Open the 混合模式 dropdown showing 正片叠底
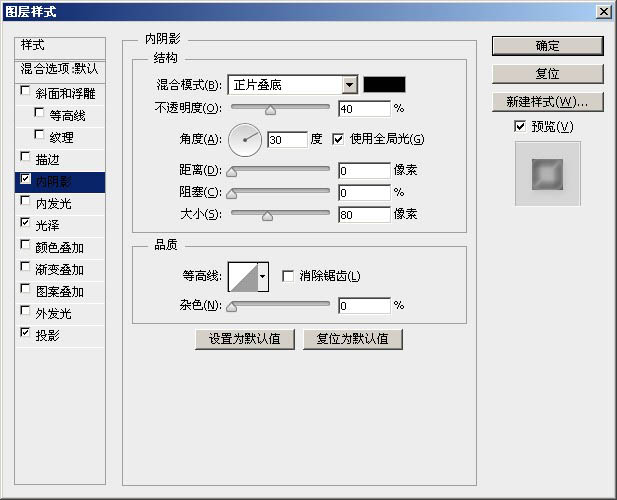Viewport: 617px width, 500px height. point(293,85)
